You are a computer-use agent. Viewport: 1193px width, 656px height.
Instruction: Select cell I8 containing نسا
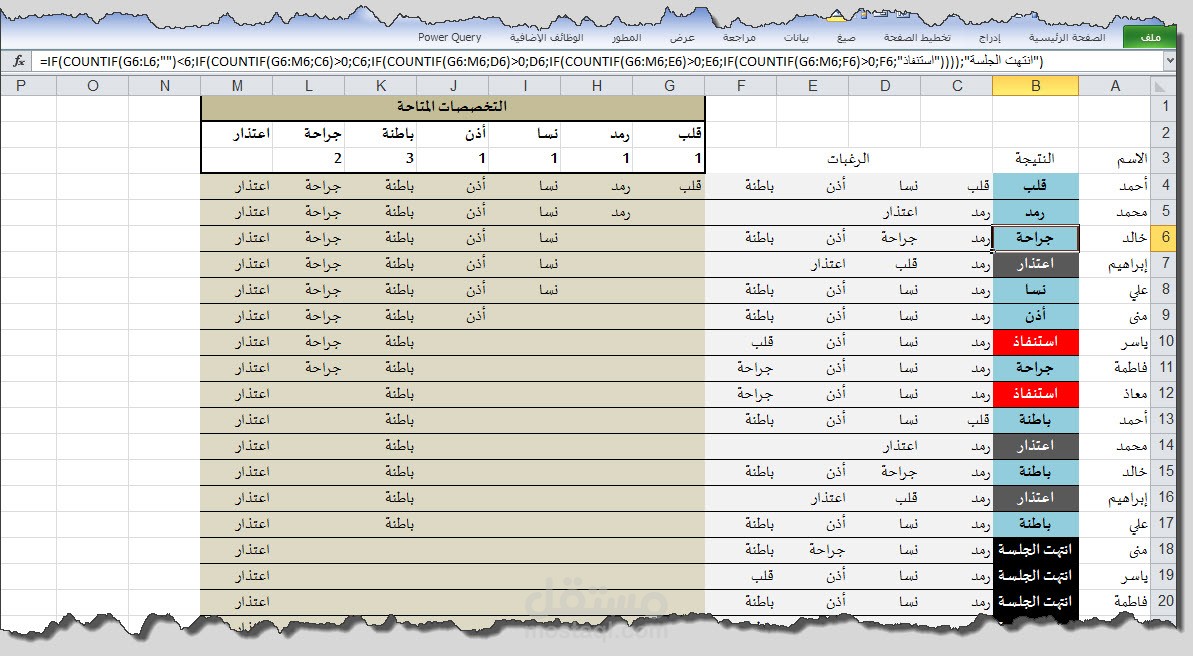click(525, 289)
